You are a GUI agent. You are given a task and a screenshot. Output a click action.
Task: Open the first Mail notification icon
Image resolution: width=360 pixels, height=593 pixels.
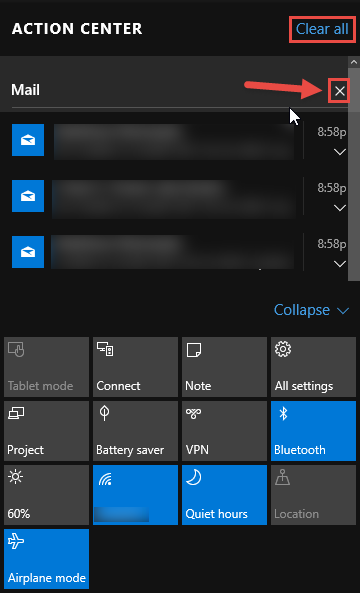point(28,140)
